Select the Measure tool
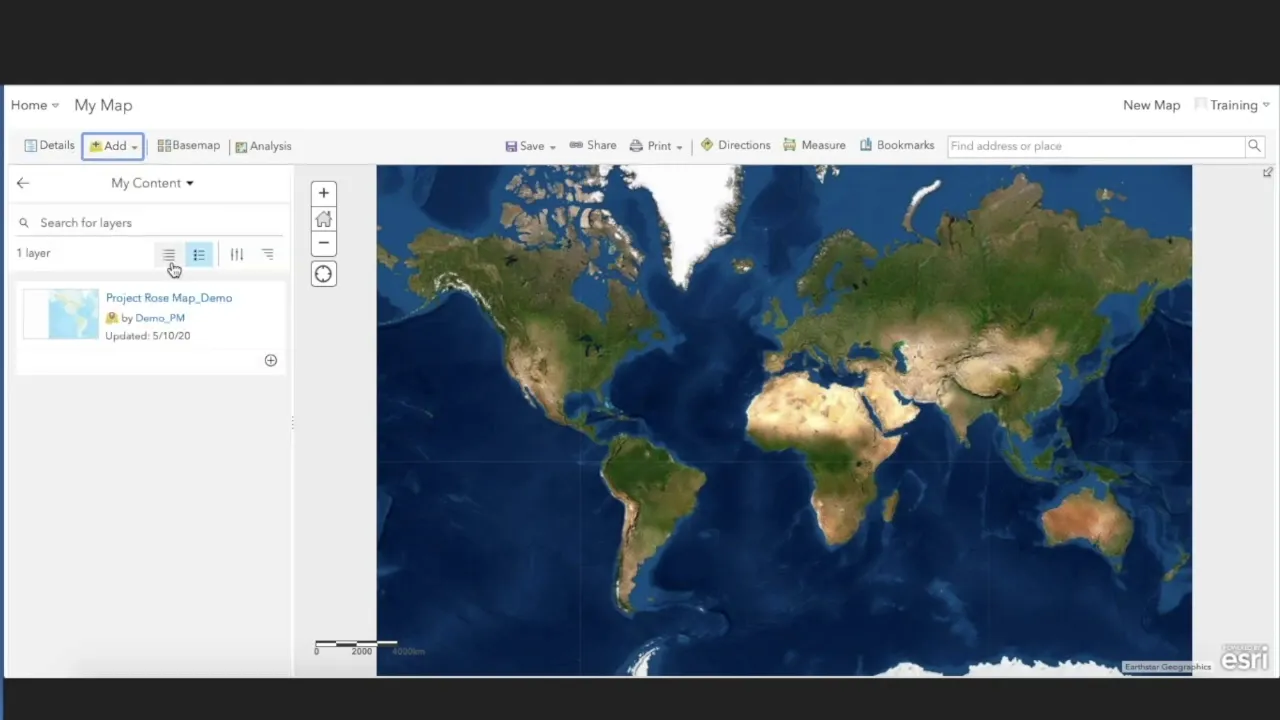The width and height of the screenshot is (1280, 720). point(814,146)
